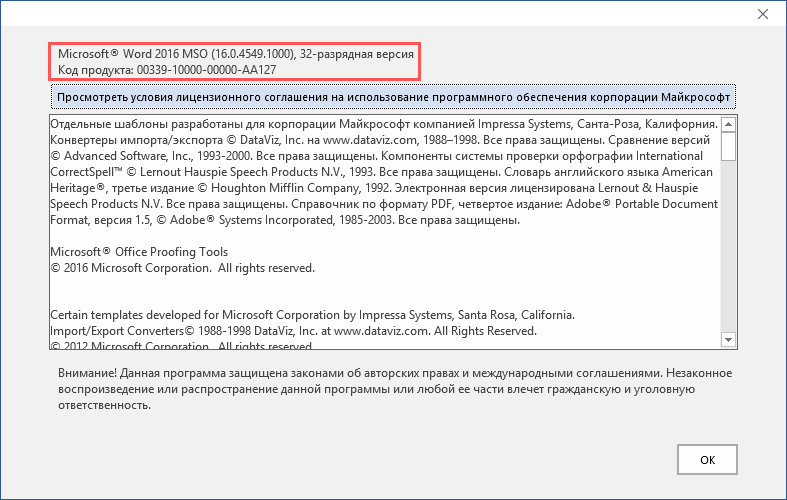Open the Microsoft license agreement terms link
This screenshot has width=787, height=500.
click(x=394, y=97)
